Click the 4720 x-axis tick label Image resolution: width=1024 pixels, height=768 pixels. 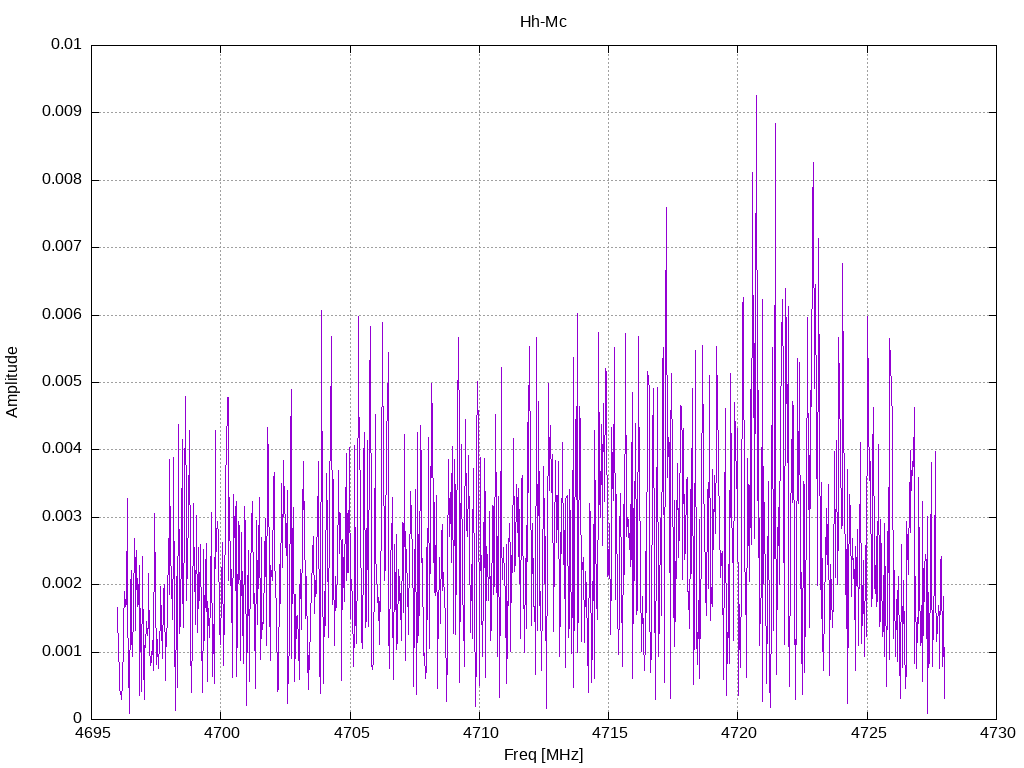pos(738,733)
